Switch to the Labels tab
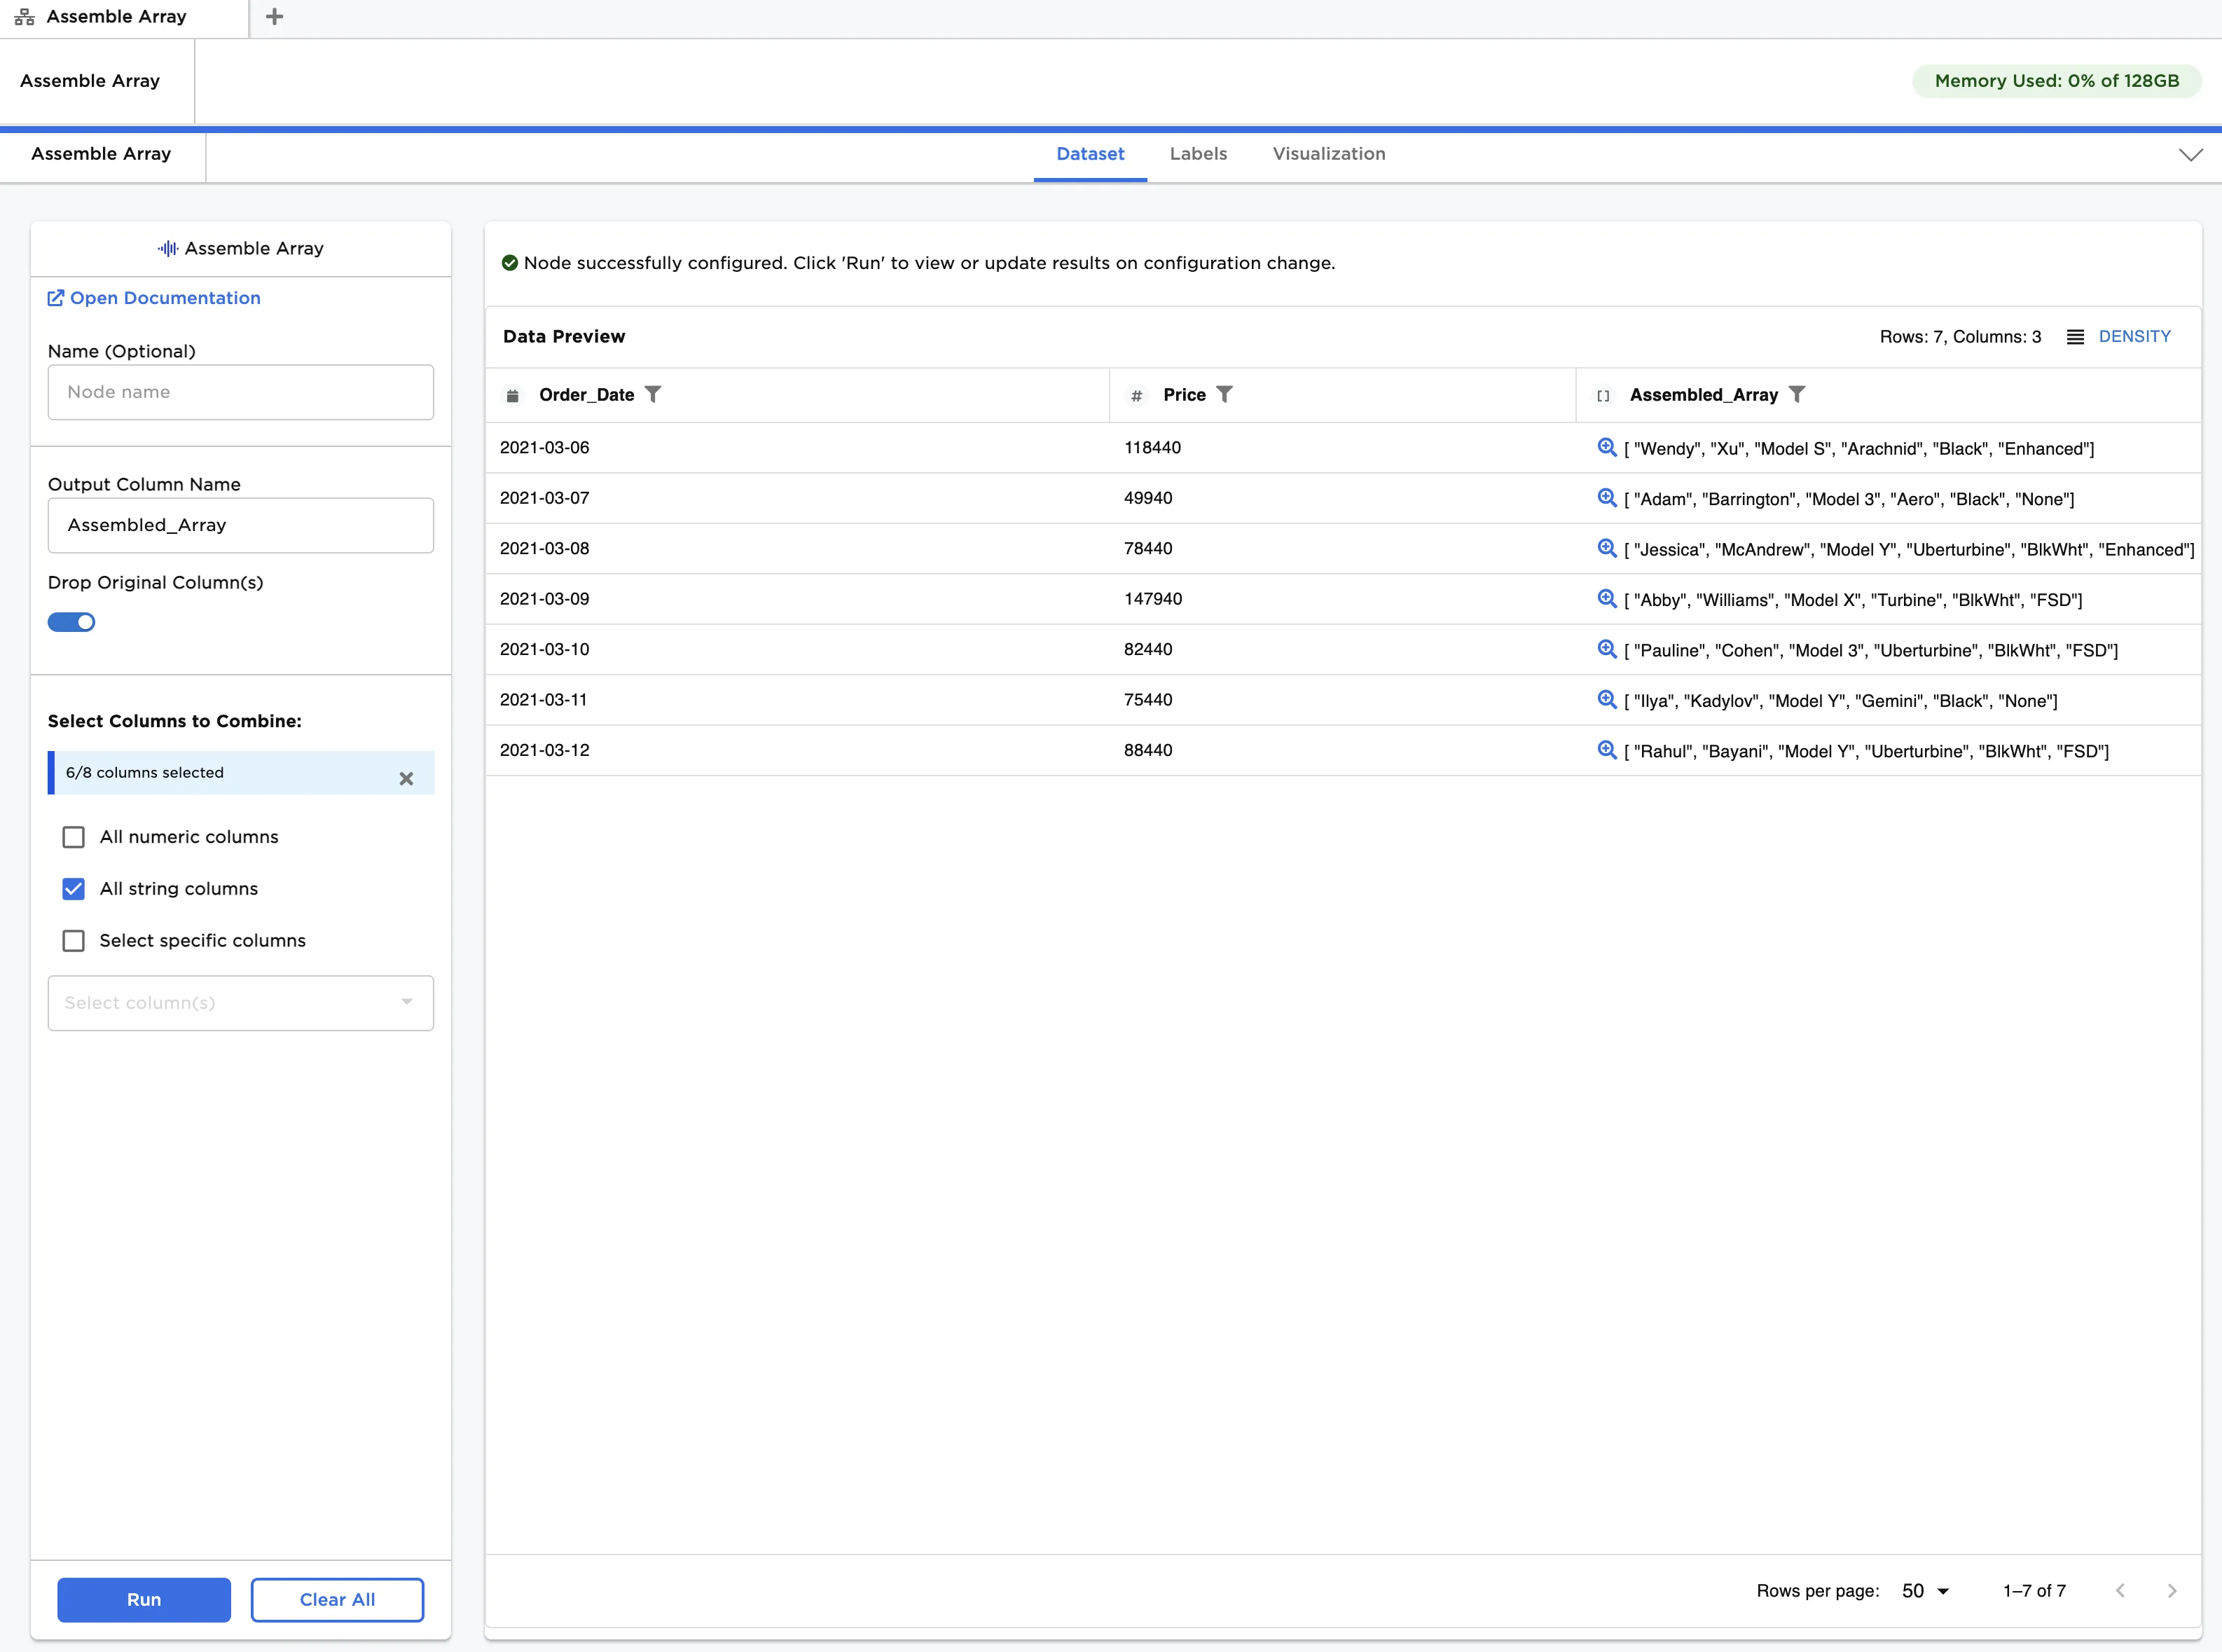 (x=1198, y=154)
